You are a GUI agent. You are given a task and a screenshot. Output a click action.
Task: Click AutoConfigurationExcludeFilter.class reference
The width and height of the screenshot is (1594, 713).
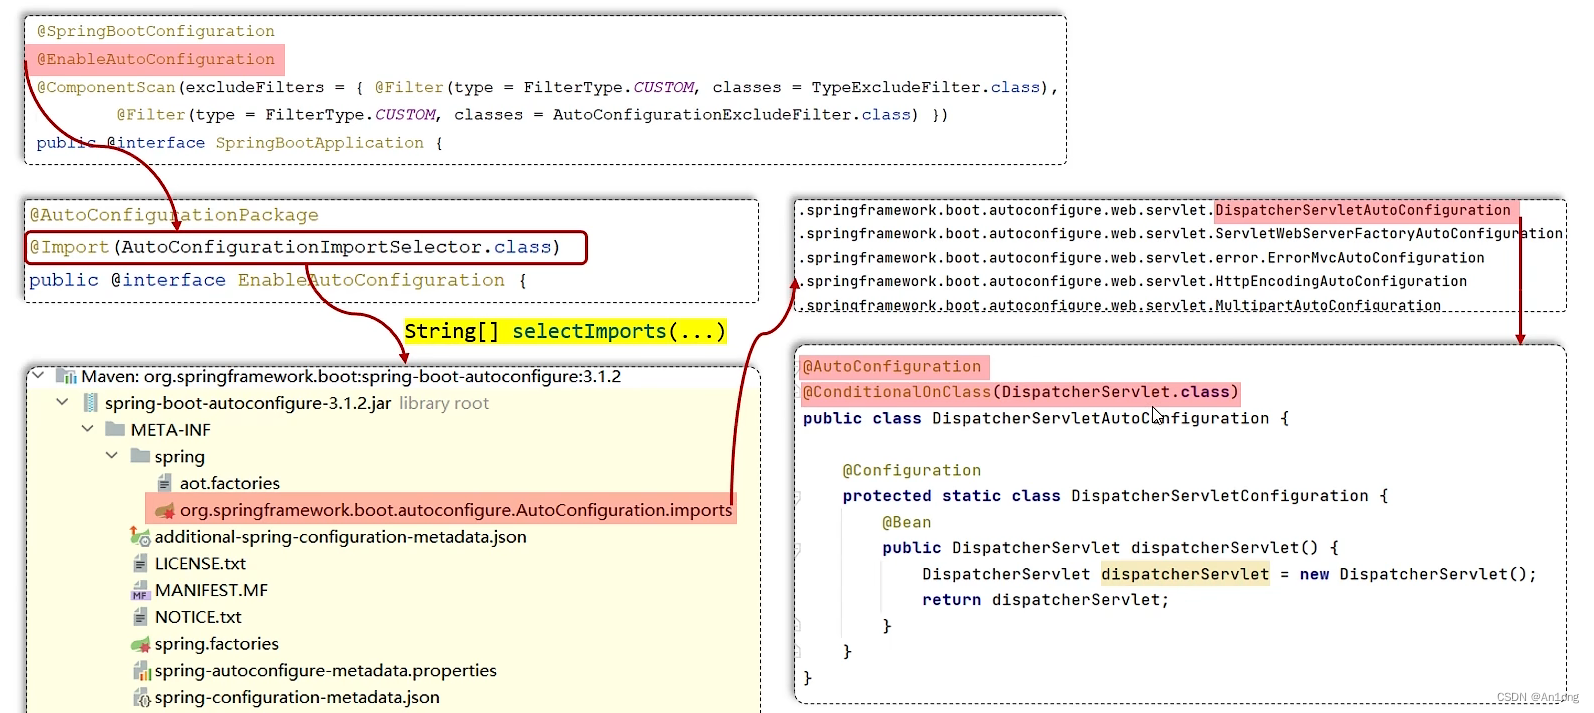pyautogui.click(x=732, y=114)
